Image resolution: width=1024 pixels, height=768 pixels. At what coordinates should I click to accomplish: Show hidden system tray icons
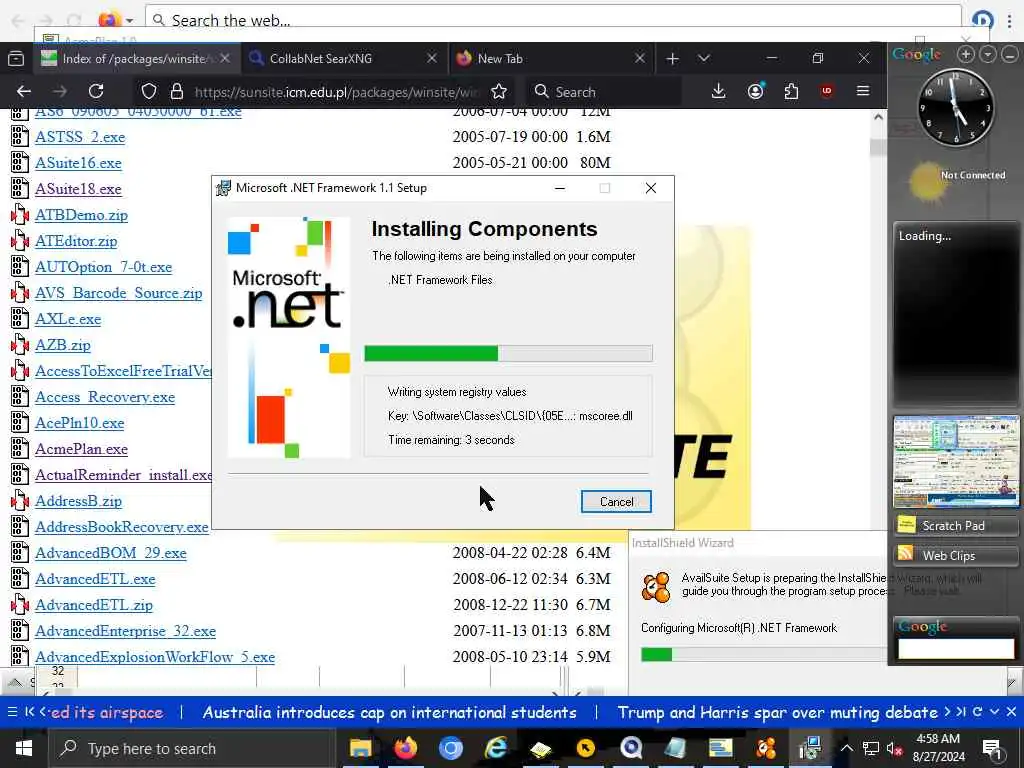(x=846, y=748)
